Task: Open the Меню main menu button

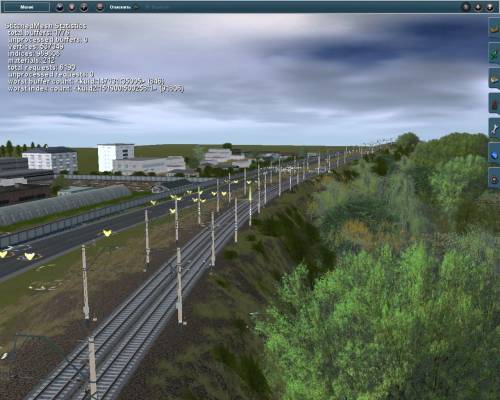Action: [x=27, y=7]
